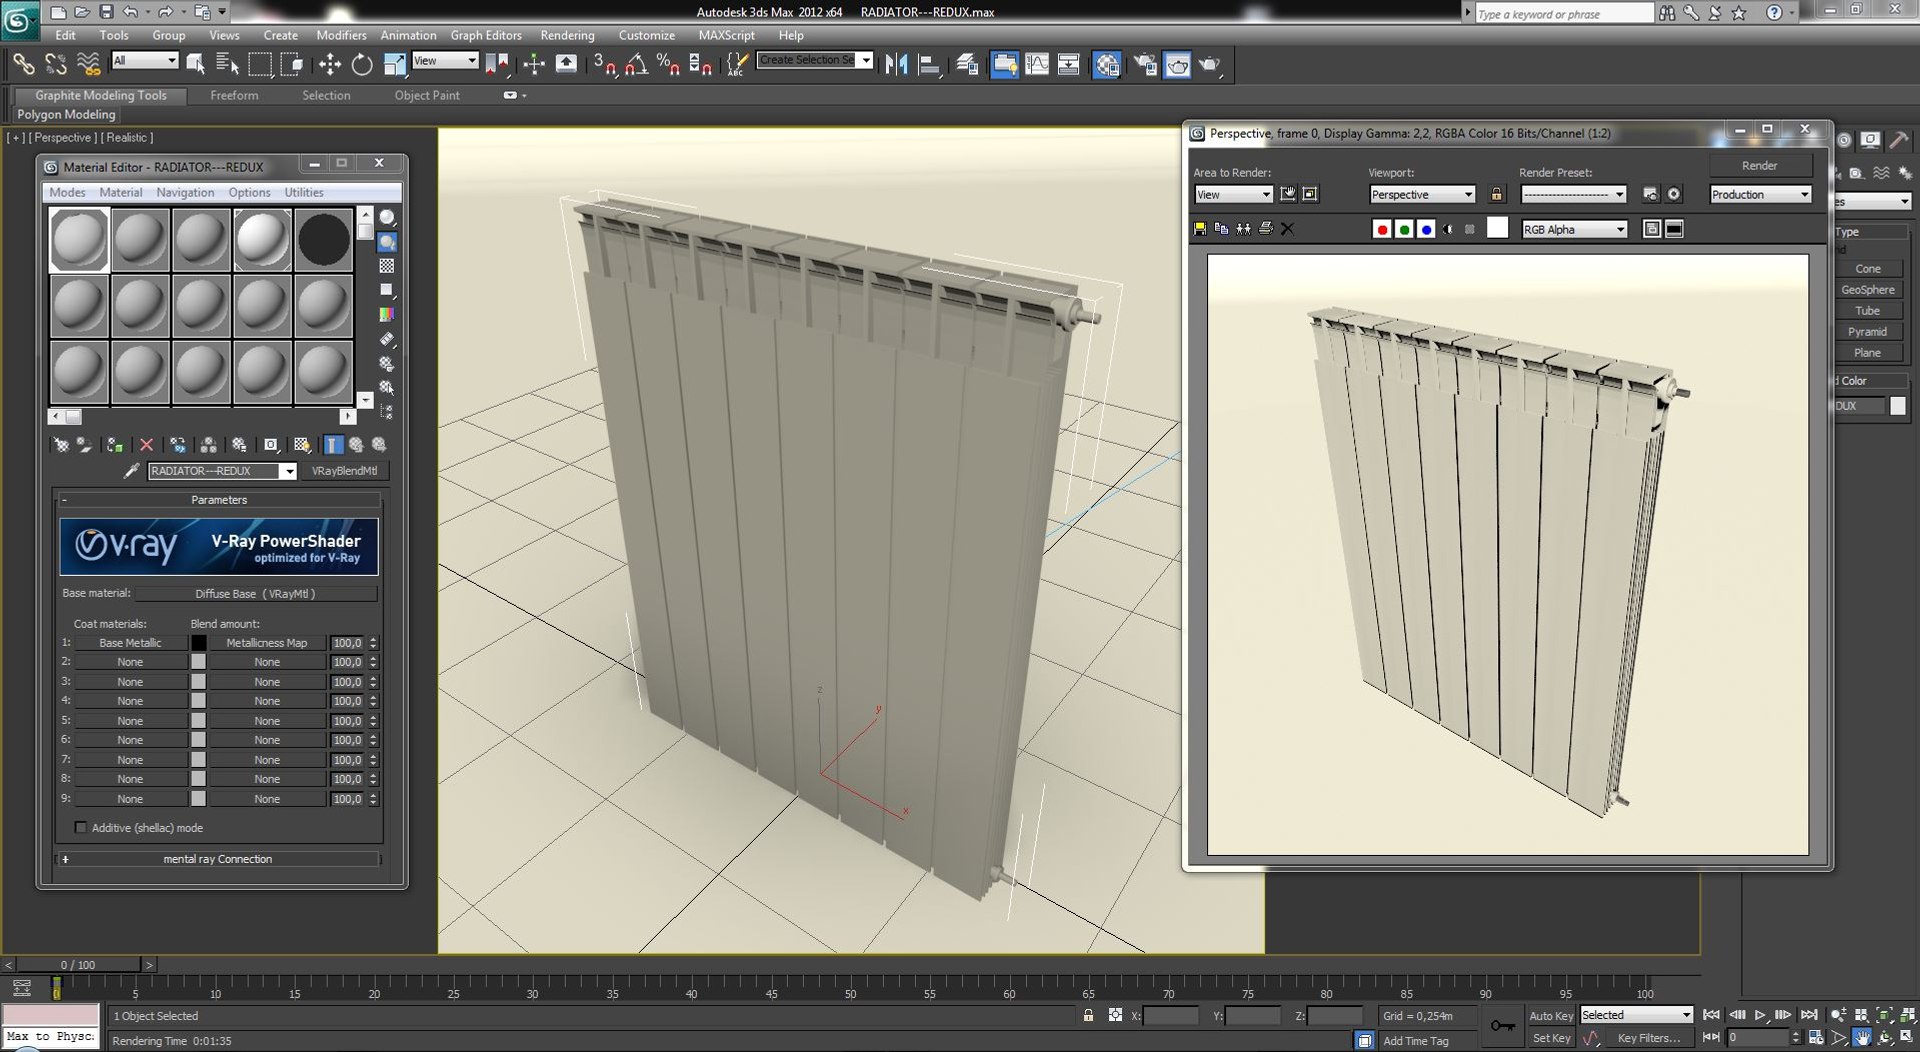The image size is (1920, 1052).
Task: Clear the rendered image with the X icon
Action: pos(1288,229)
